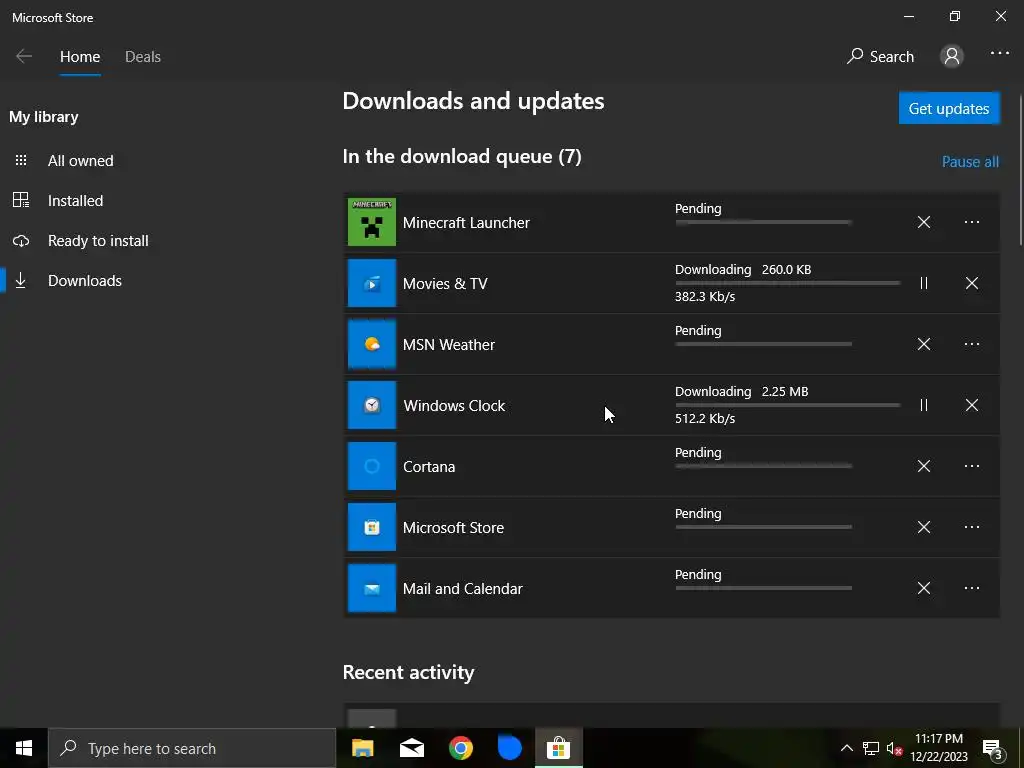Open the Mail app from taskbar

[x=411, y=748]
